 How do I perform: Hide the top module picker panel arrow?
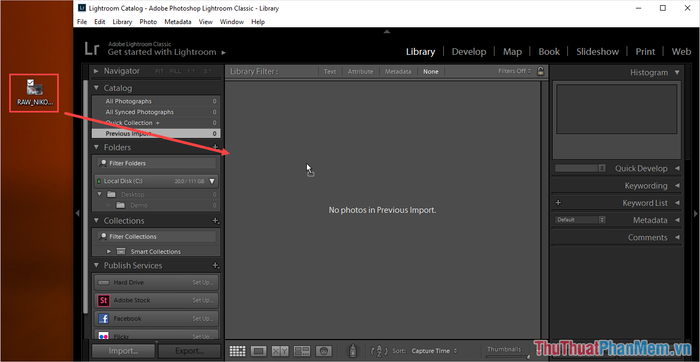pyautogui.click(x=387, y=32)
